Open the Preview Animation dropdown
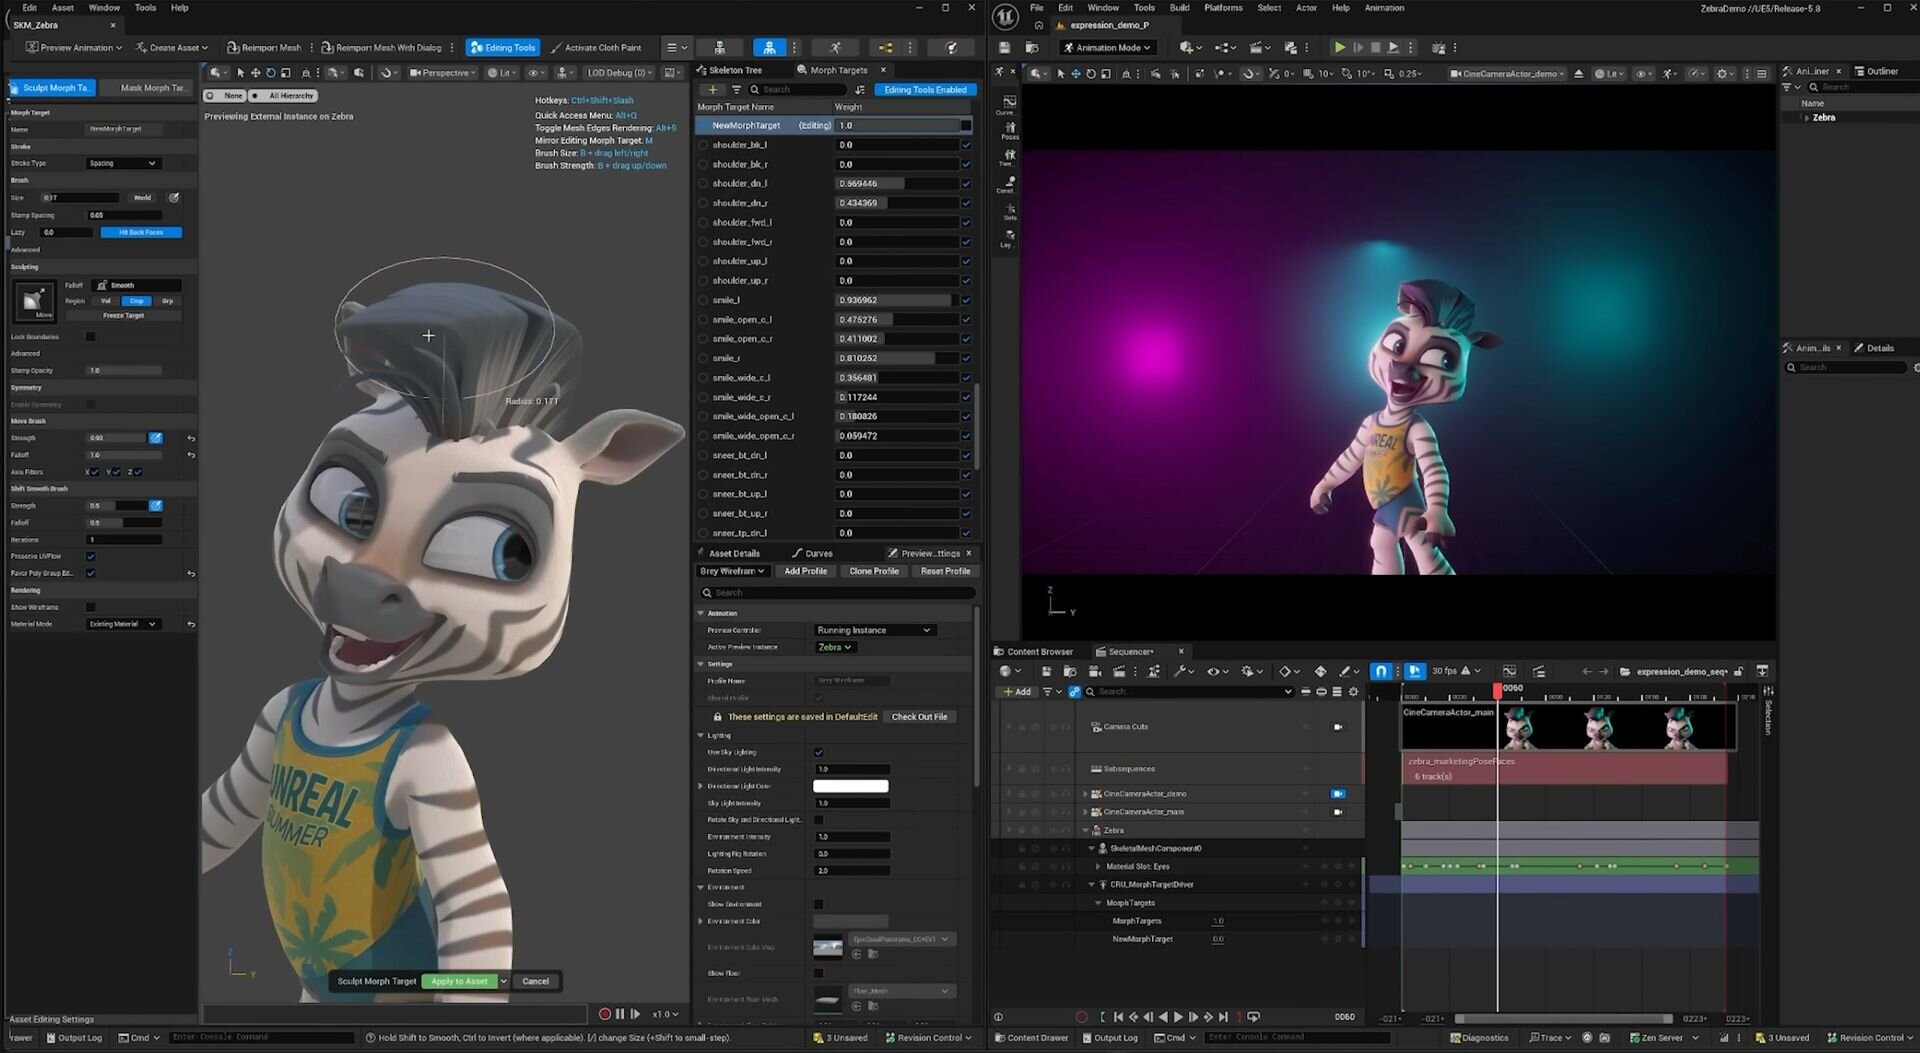1920x1053 pixels. (74, 47)
